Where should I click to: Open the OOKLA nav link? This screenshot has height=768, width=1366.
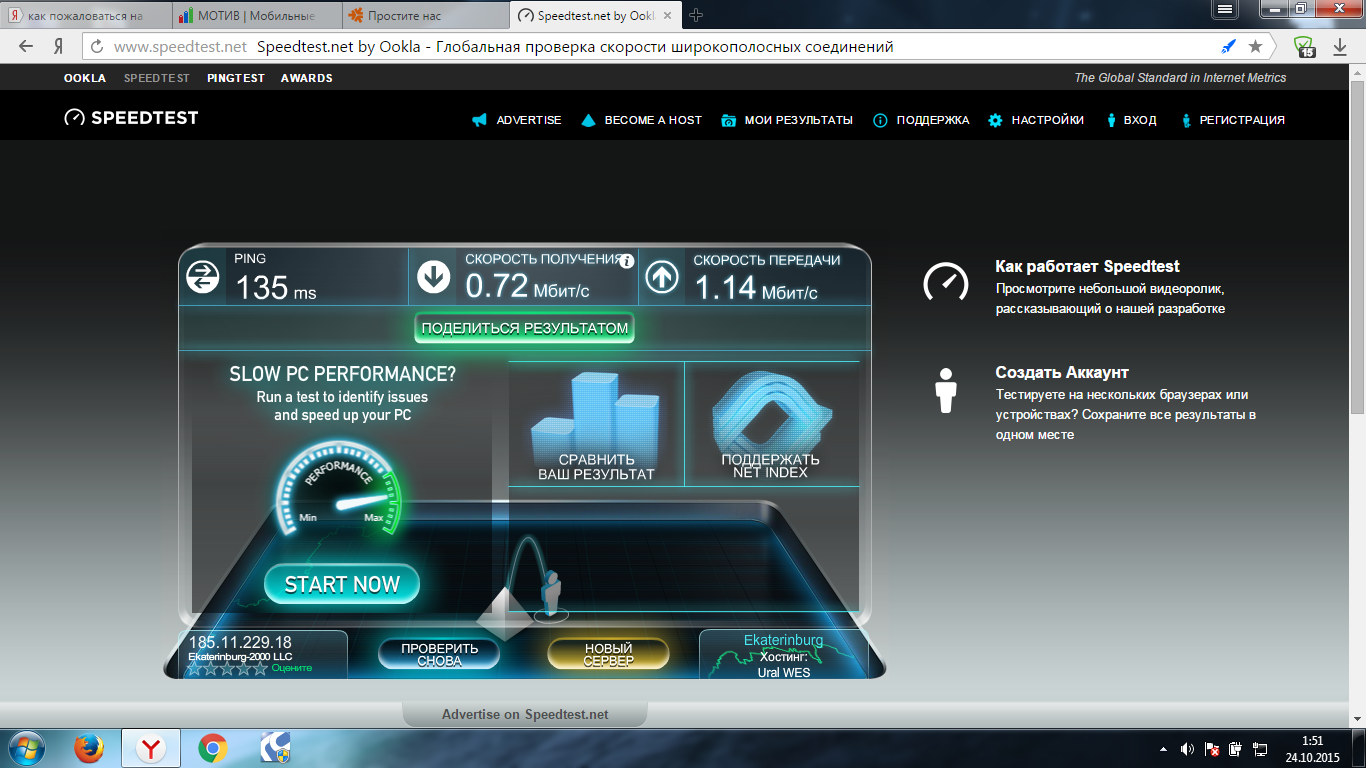(85, 78)
